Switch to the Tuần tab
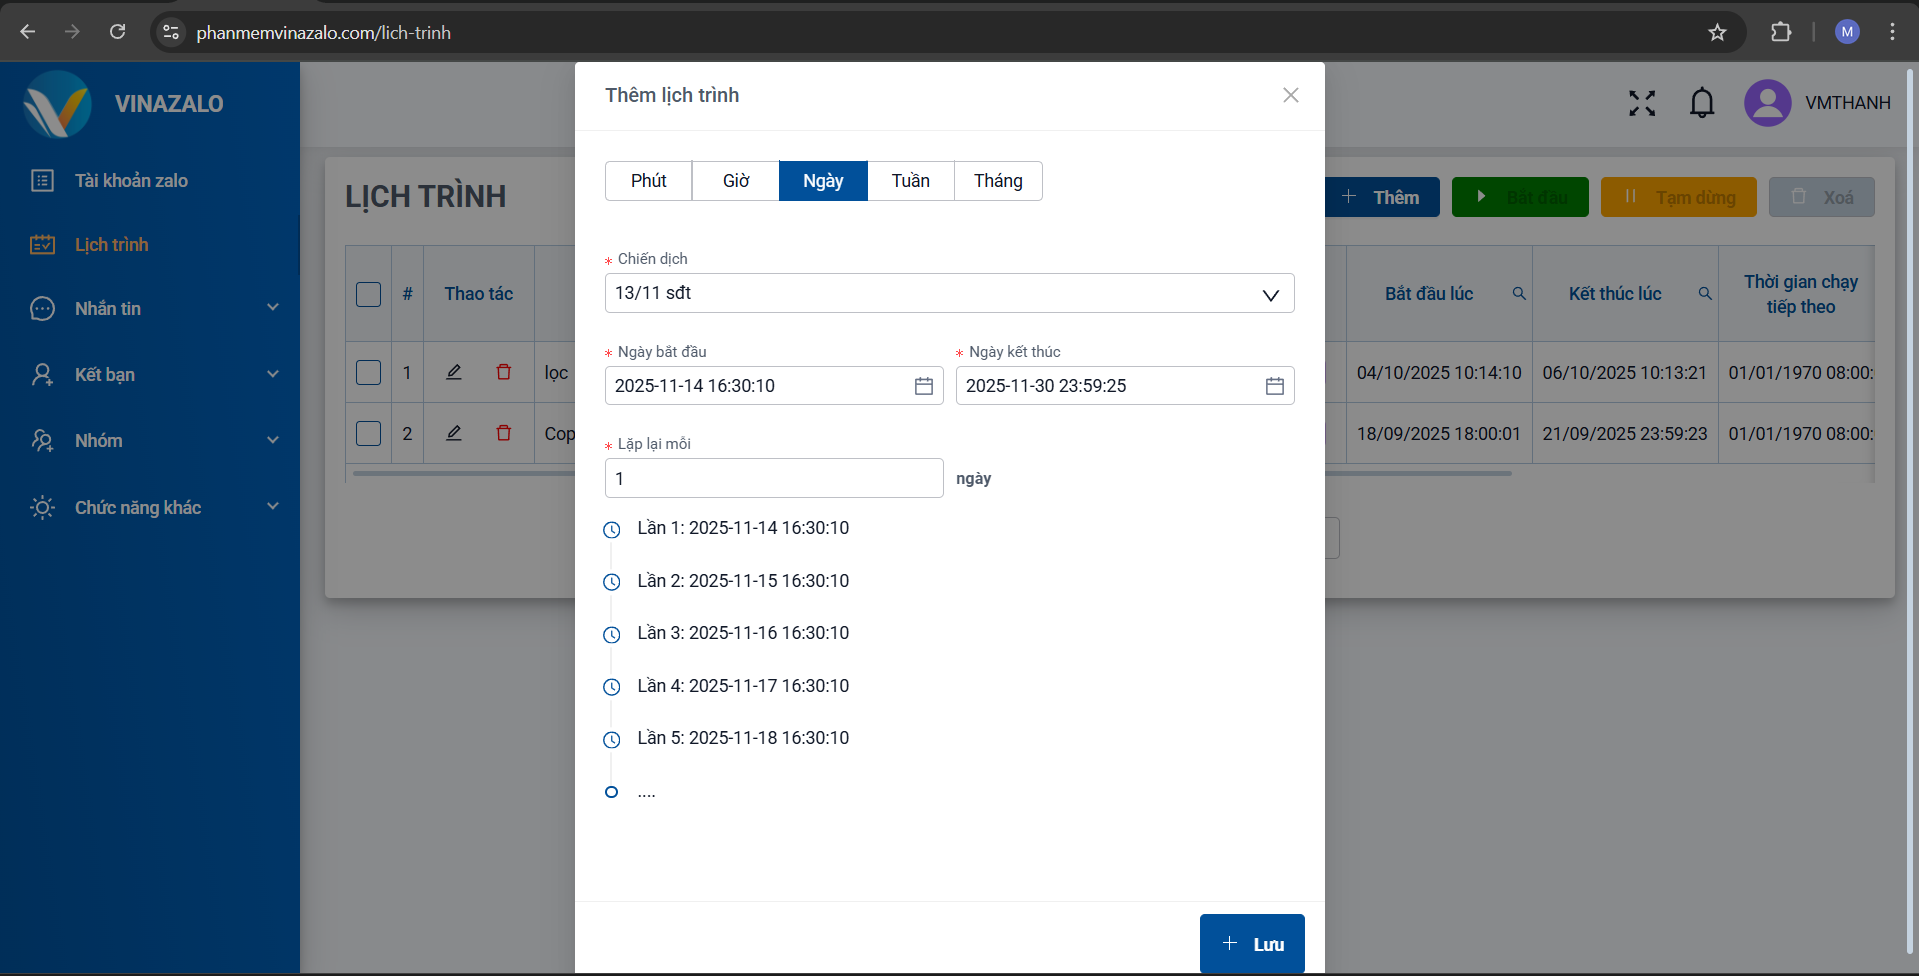Image resolution: width=1919 pixels, height=976 pixels. (910, 181)
